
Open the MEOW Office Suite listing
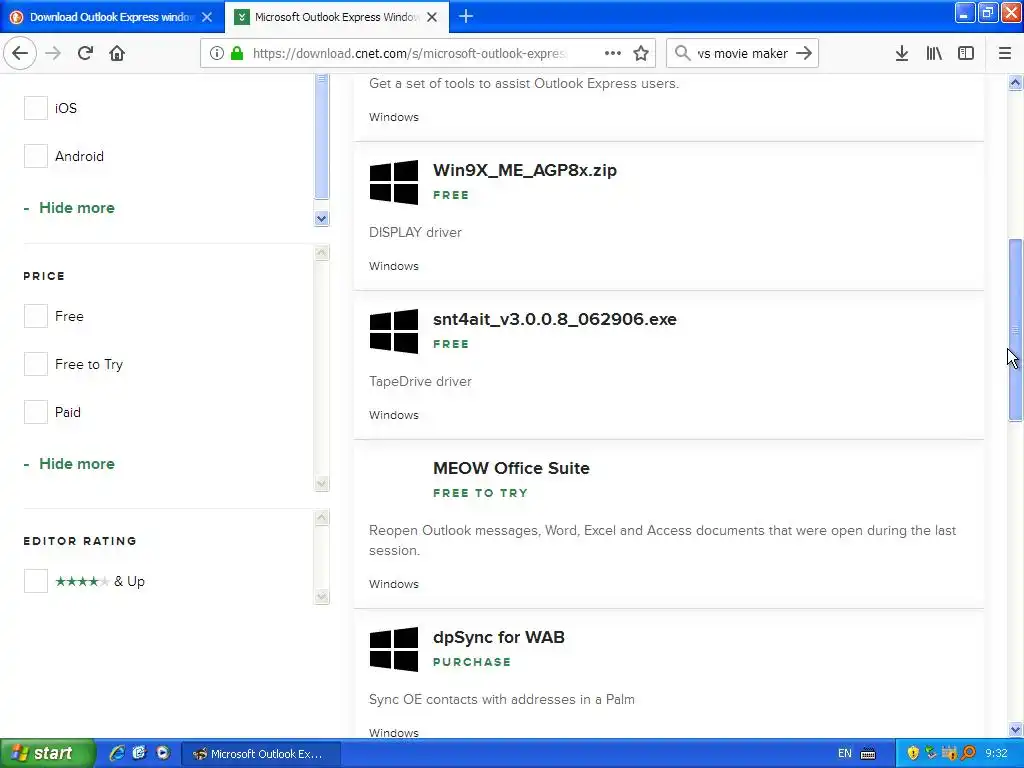[x=511, y=468]
